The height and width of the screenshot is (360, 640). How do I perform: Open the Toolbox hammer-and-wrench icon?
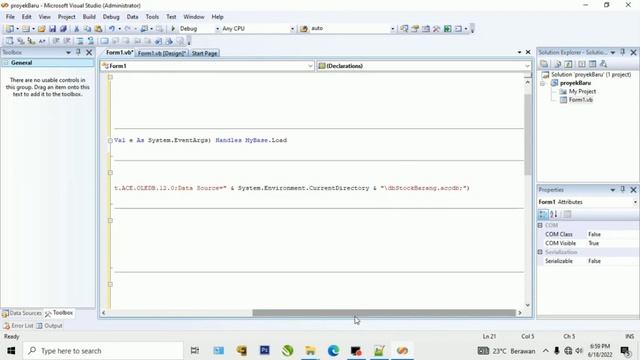point(436,29)
